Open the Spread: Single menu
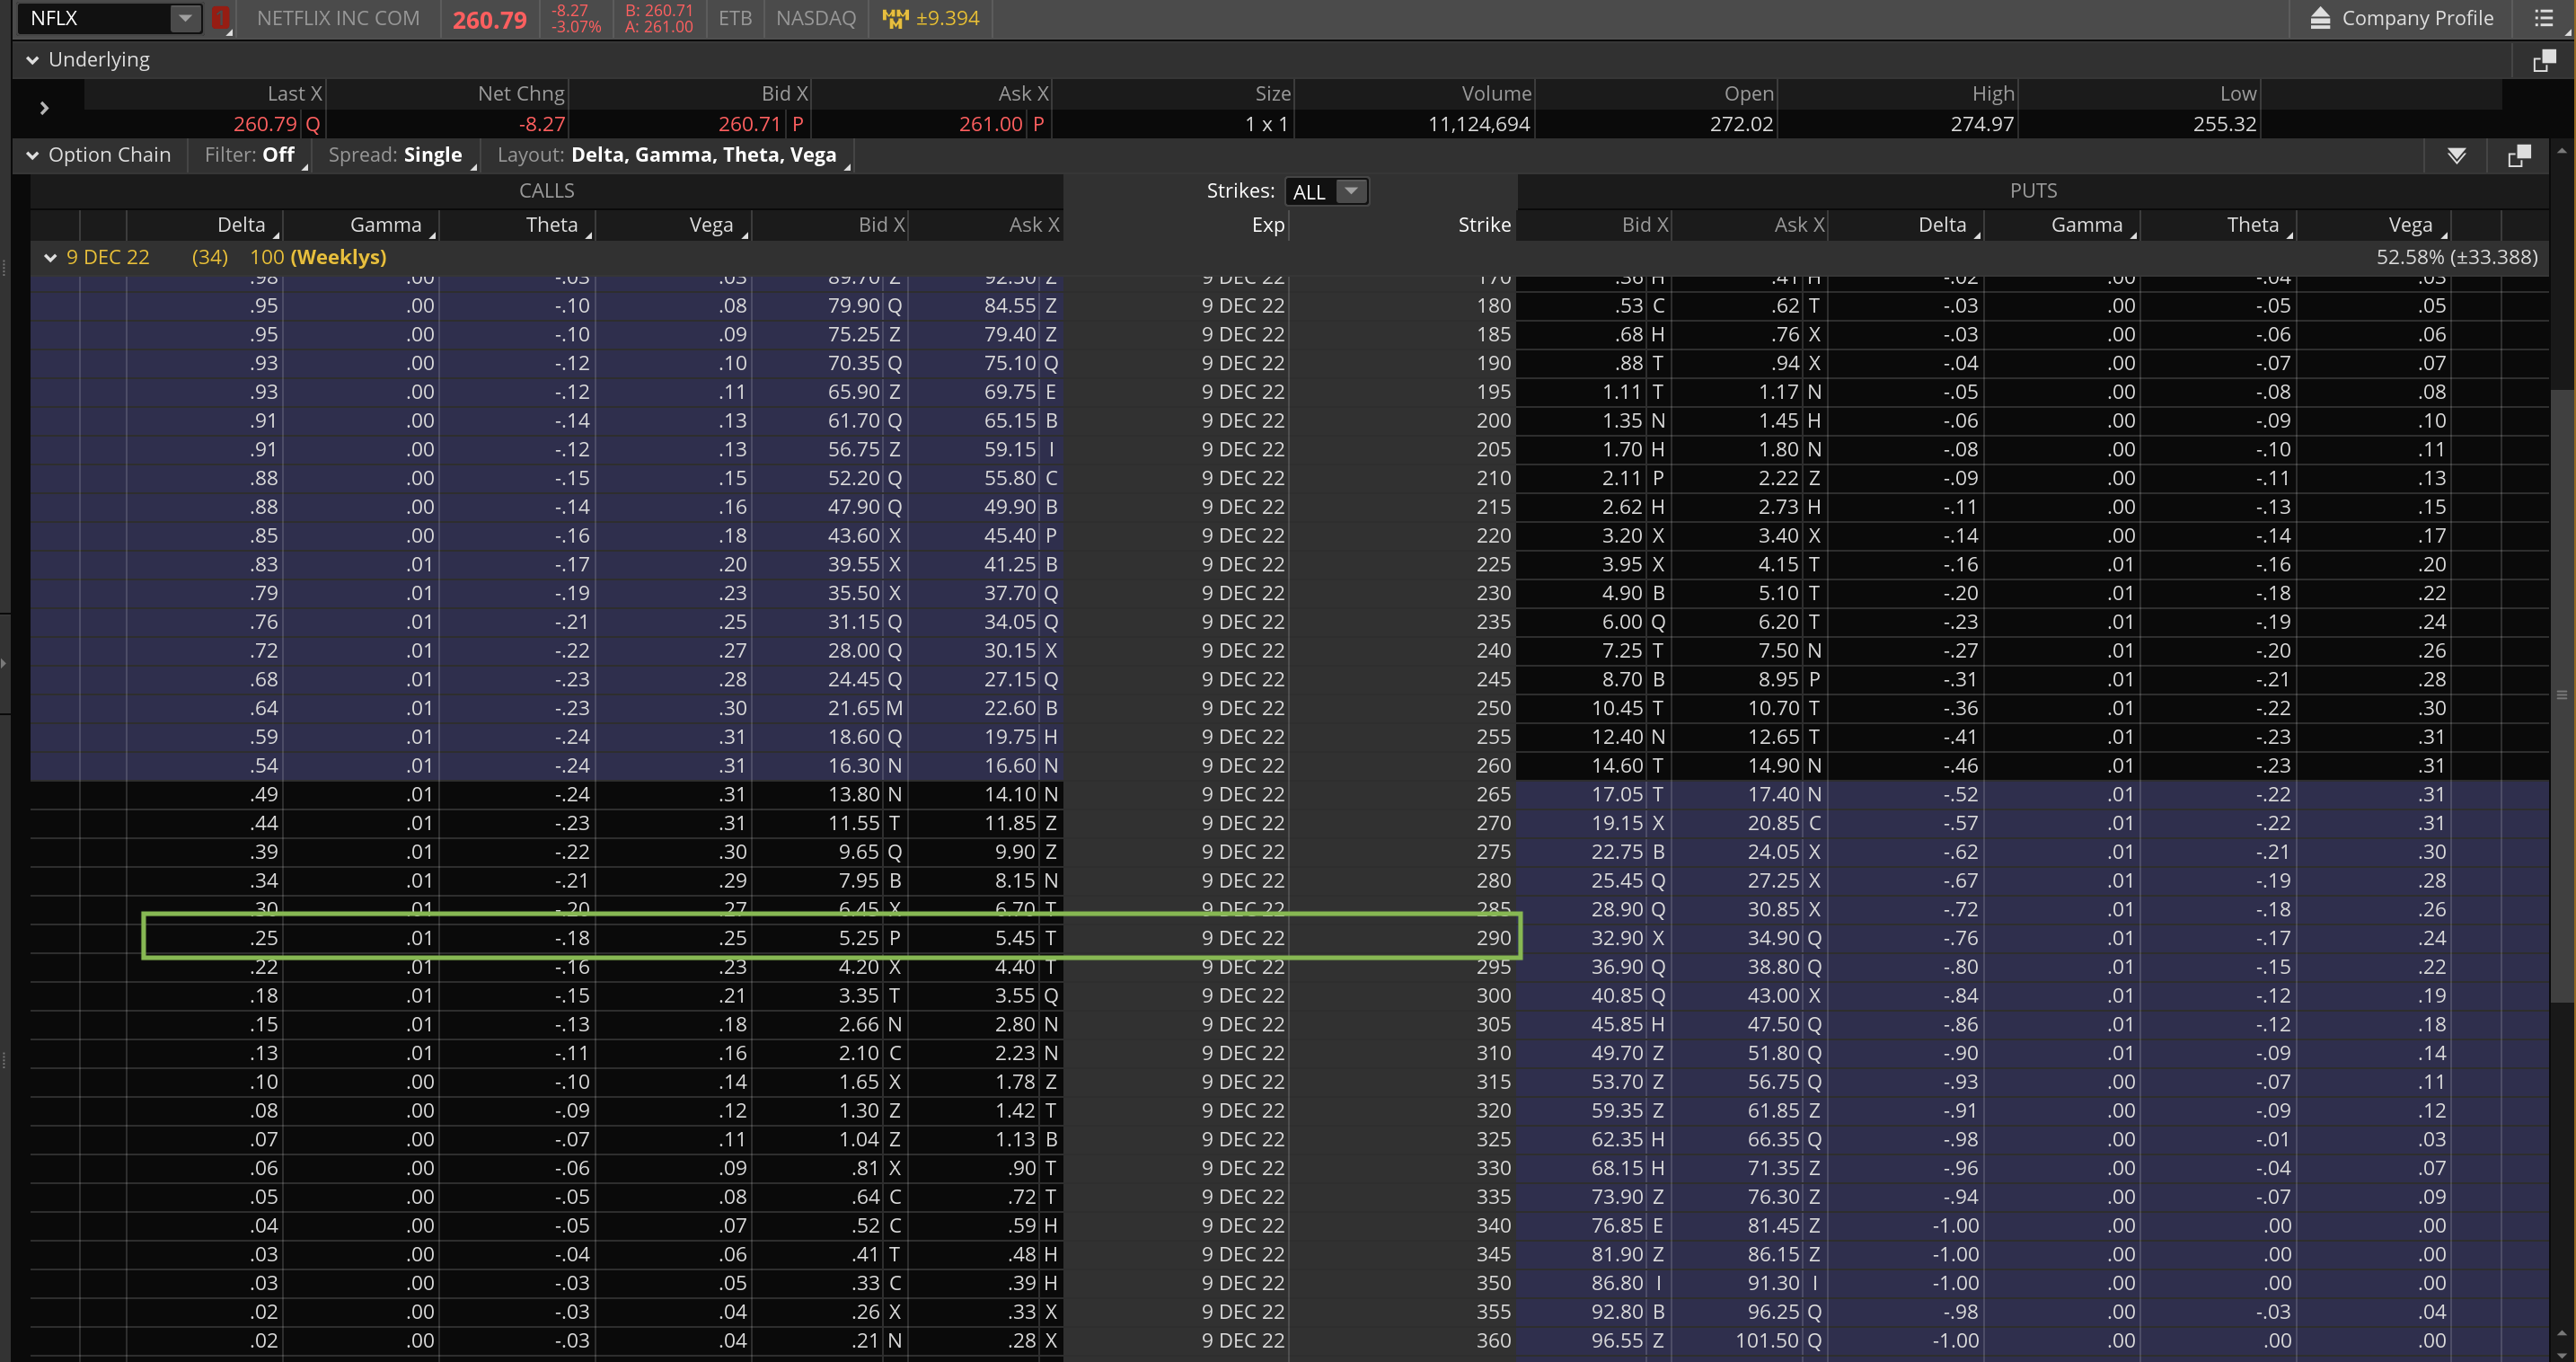The image size is (2576, 1362). coord(395,155)
